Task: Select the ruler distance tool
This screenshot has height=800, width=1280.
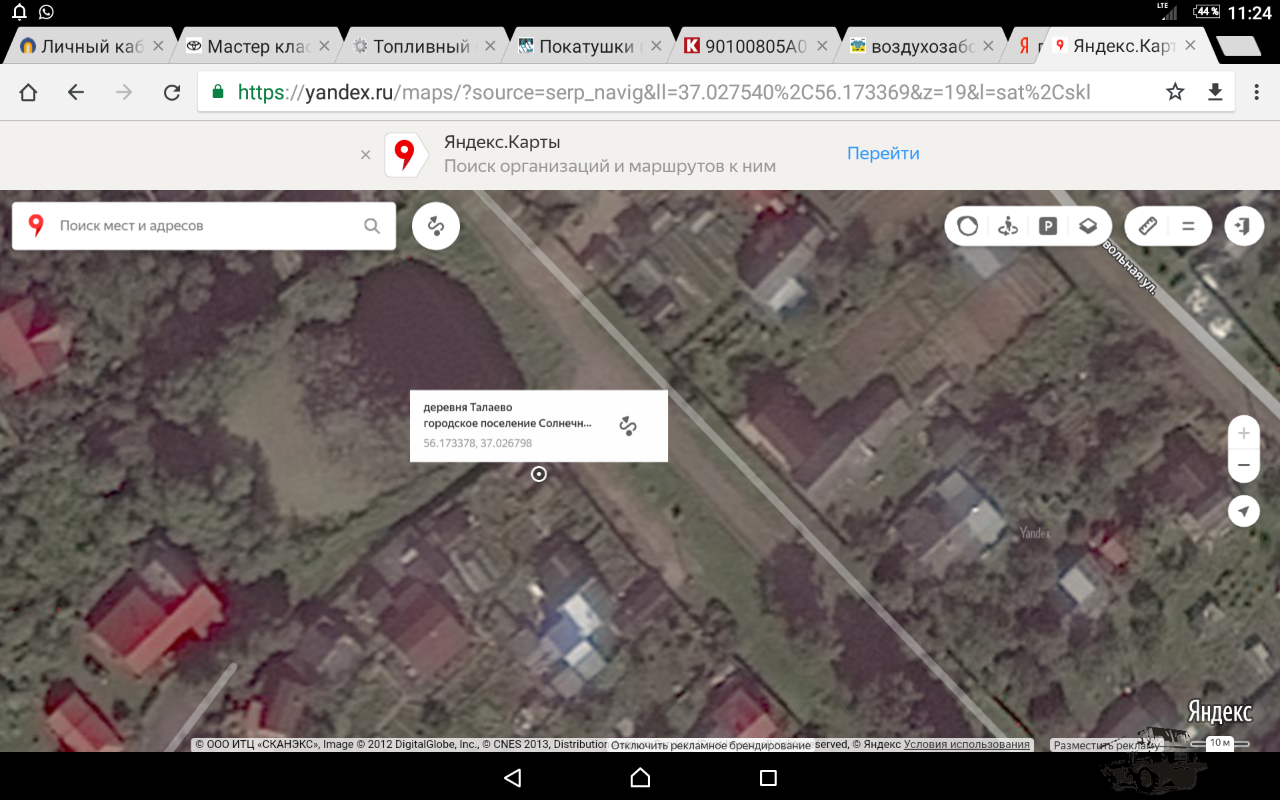Action: pyautogui.click(x=1148, y=226)
